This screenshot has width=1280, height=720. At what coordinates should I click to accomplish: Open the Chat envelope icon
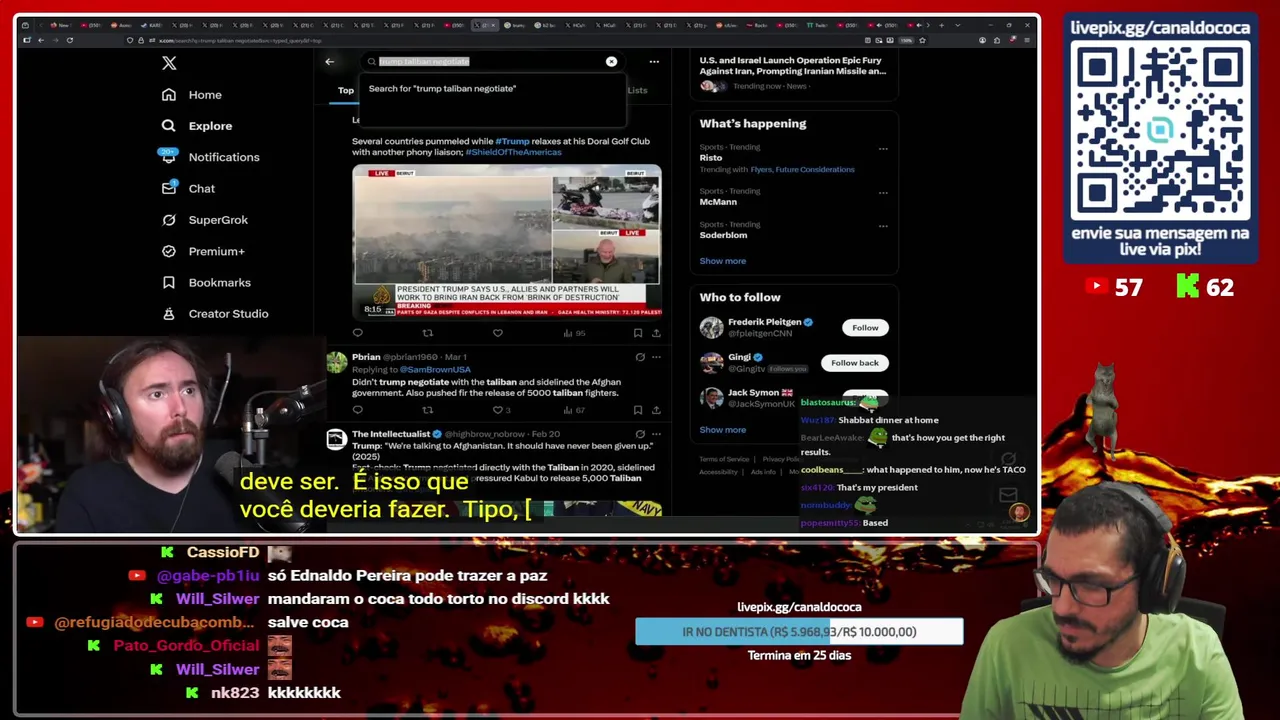[169, 188]
